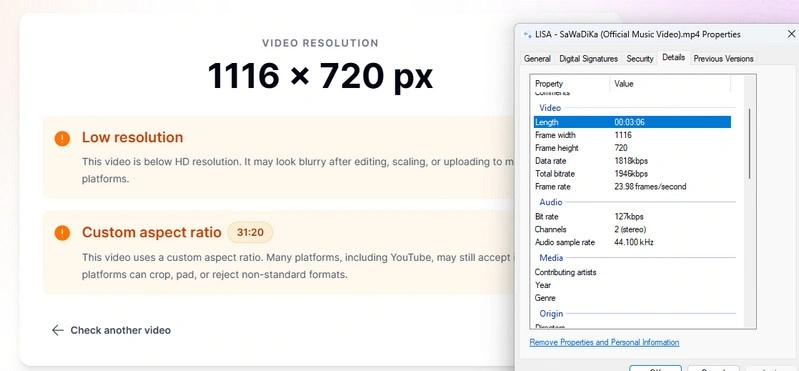Click the Audio section heading
The width and height of the screenshot is (799, 371).
(x=551, y=202)
